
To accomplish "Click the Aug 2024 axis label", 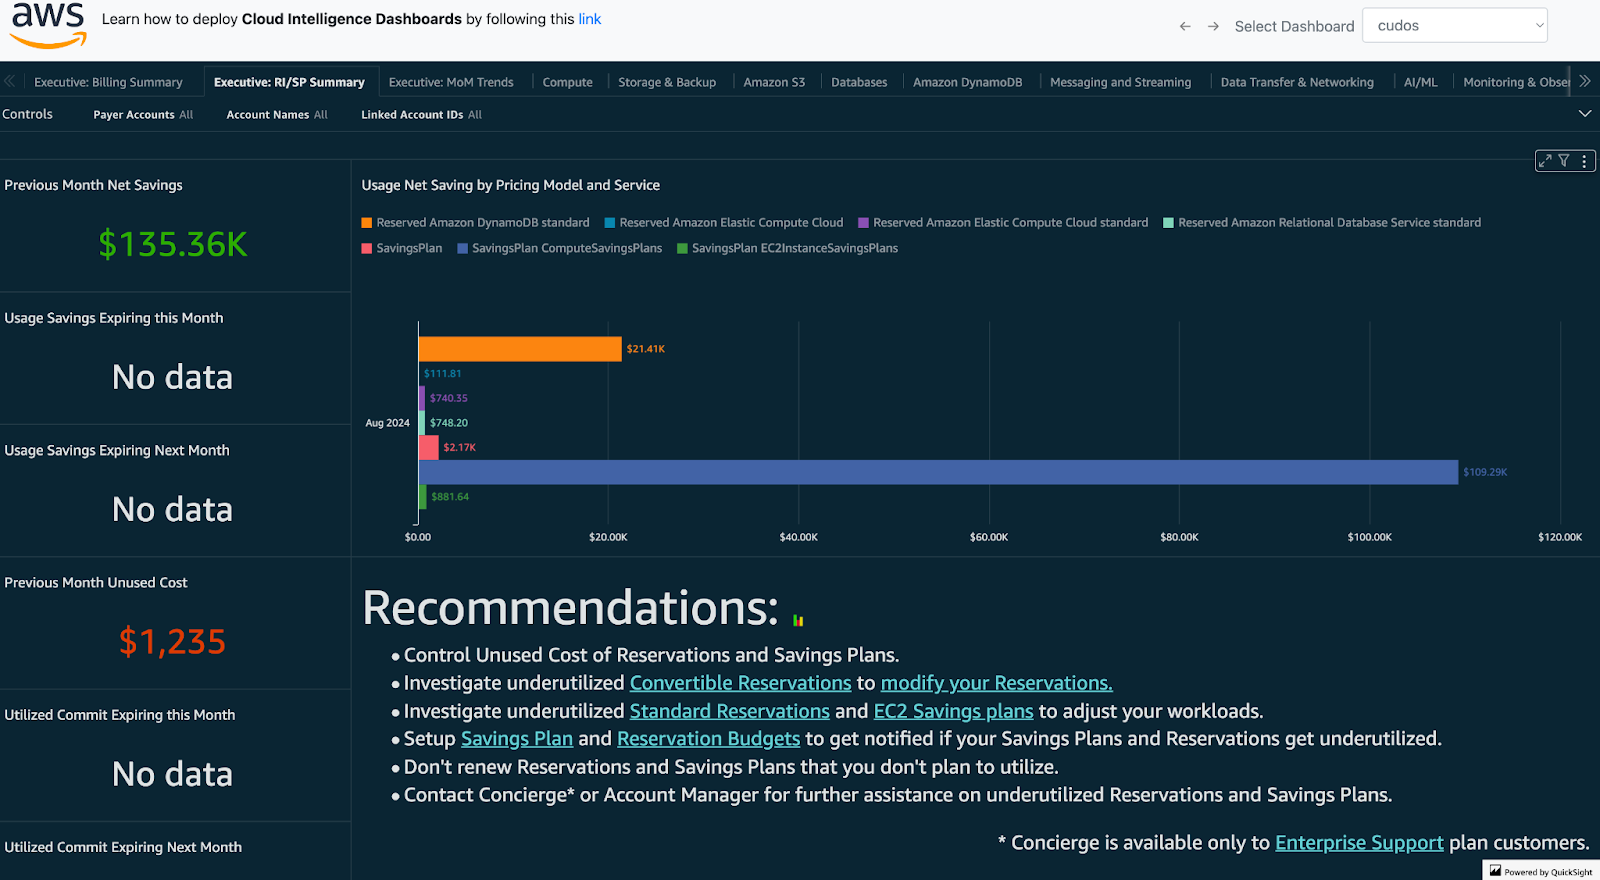I will click(387, 423).
